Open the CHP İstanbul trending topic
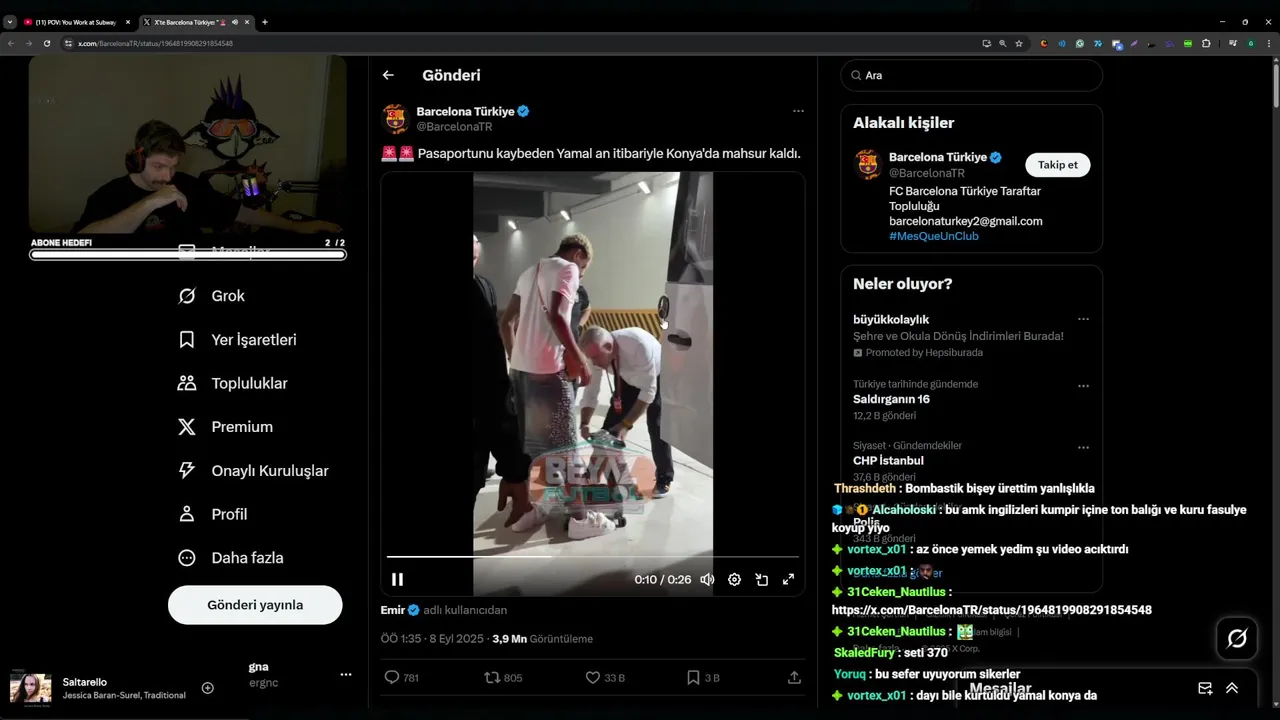1280x720 pixels. click(888, 461)
